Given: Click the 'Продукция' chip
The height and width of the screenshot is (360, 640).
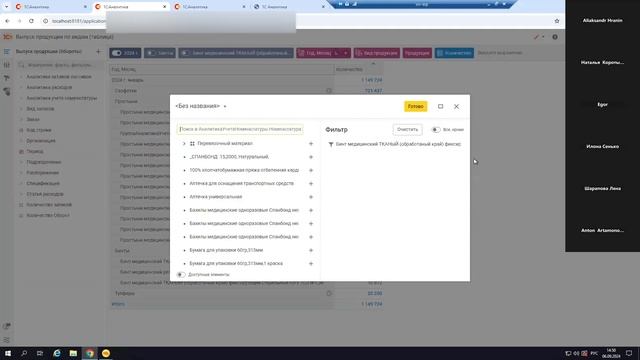Looking at the screenshot, I should (417, 53).
